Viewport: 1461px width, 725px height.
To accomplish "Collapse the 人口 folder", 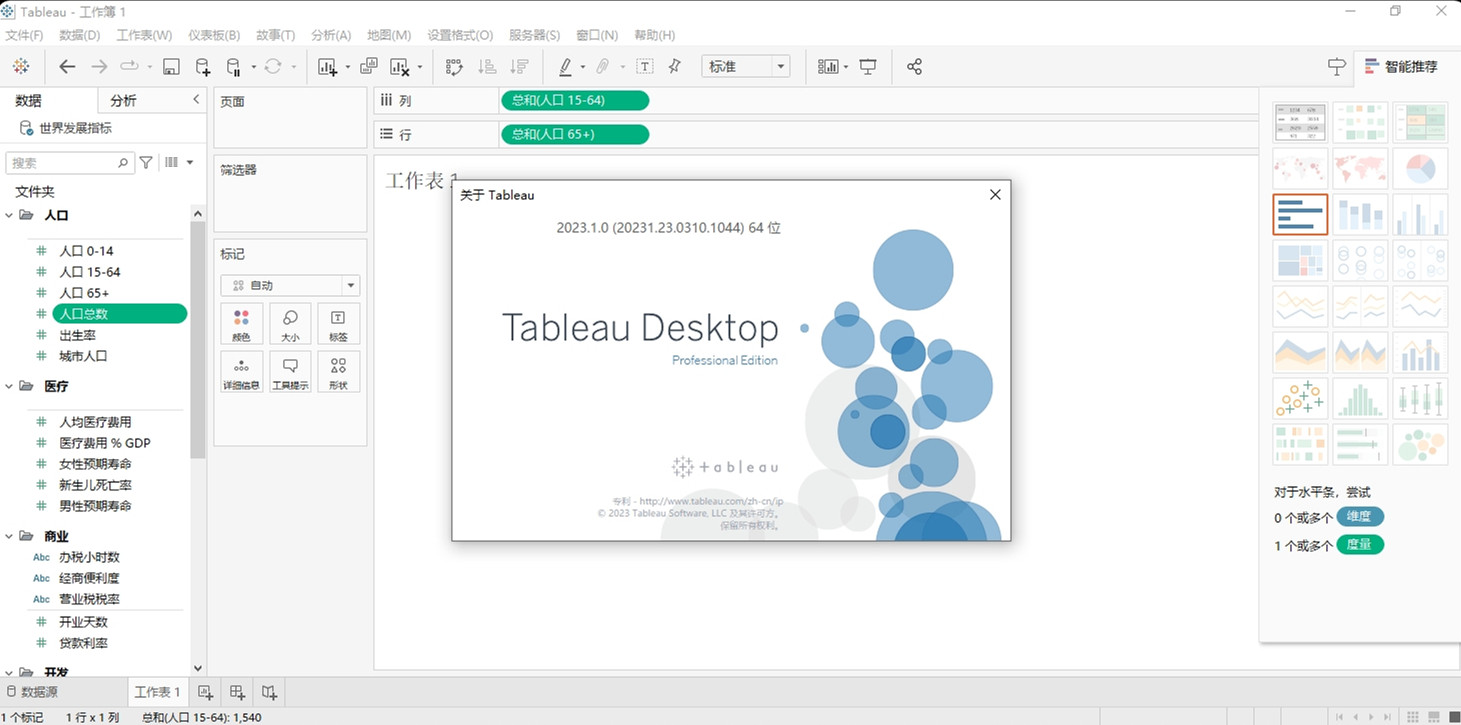I will point(9,215).
